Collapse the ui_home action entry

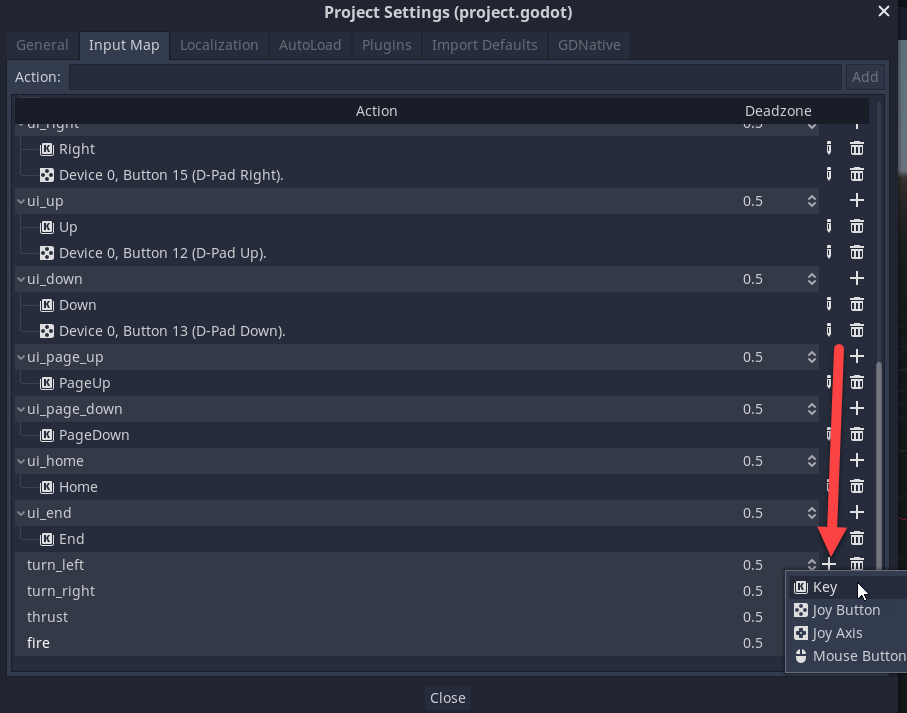(21, 461)
